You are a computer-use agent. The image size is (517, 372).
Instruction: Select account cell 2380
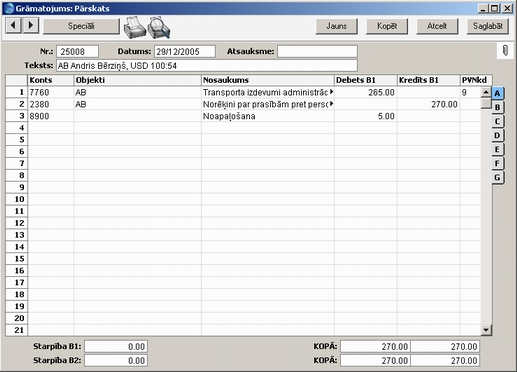[51, 104]
